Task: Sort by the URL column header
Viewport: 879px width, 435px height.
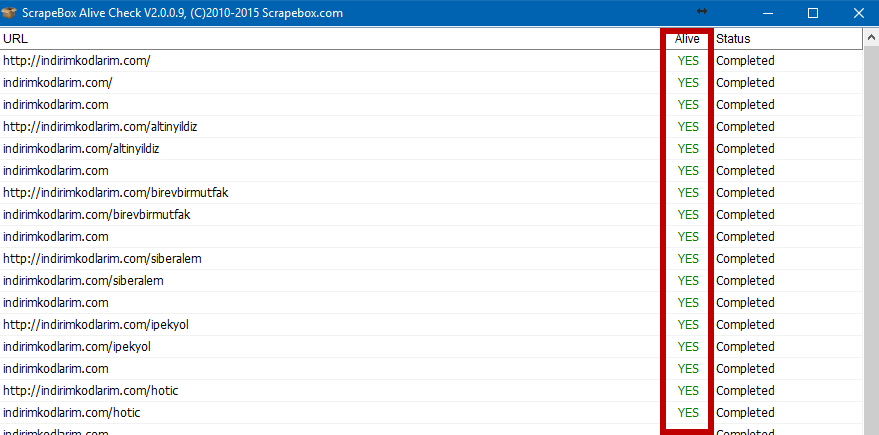Action: [331, 39]
